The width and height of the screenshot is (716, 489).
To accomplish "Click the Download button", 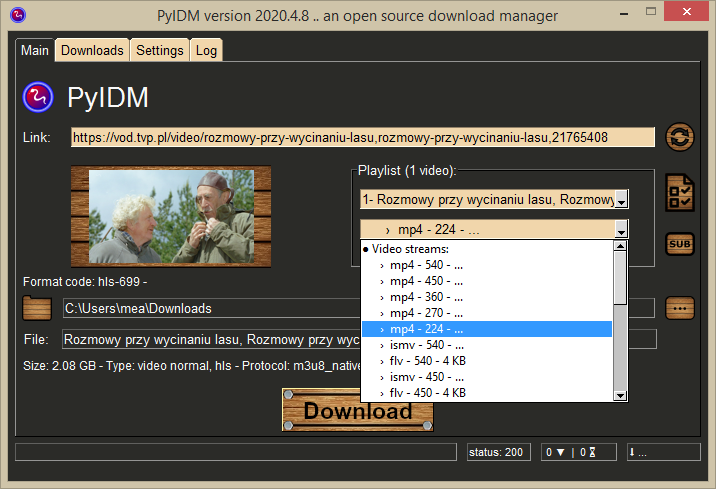I will [x=358, y=410].
